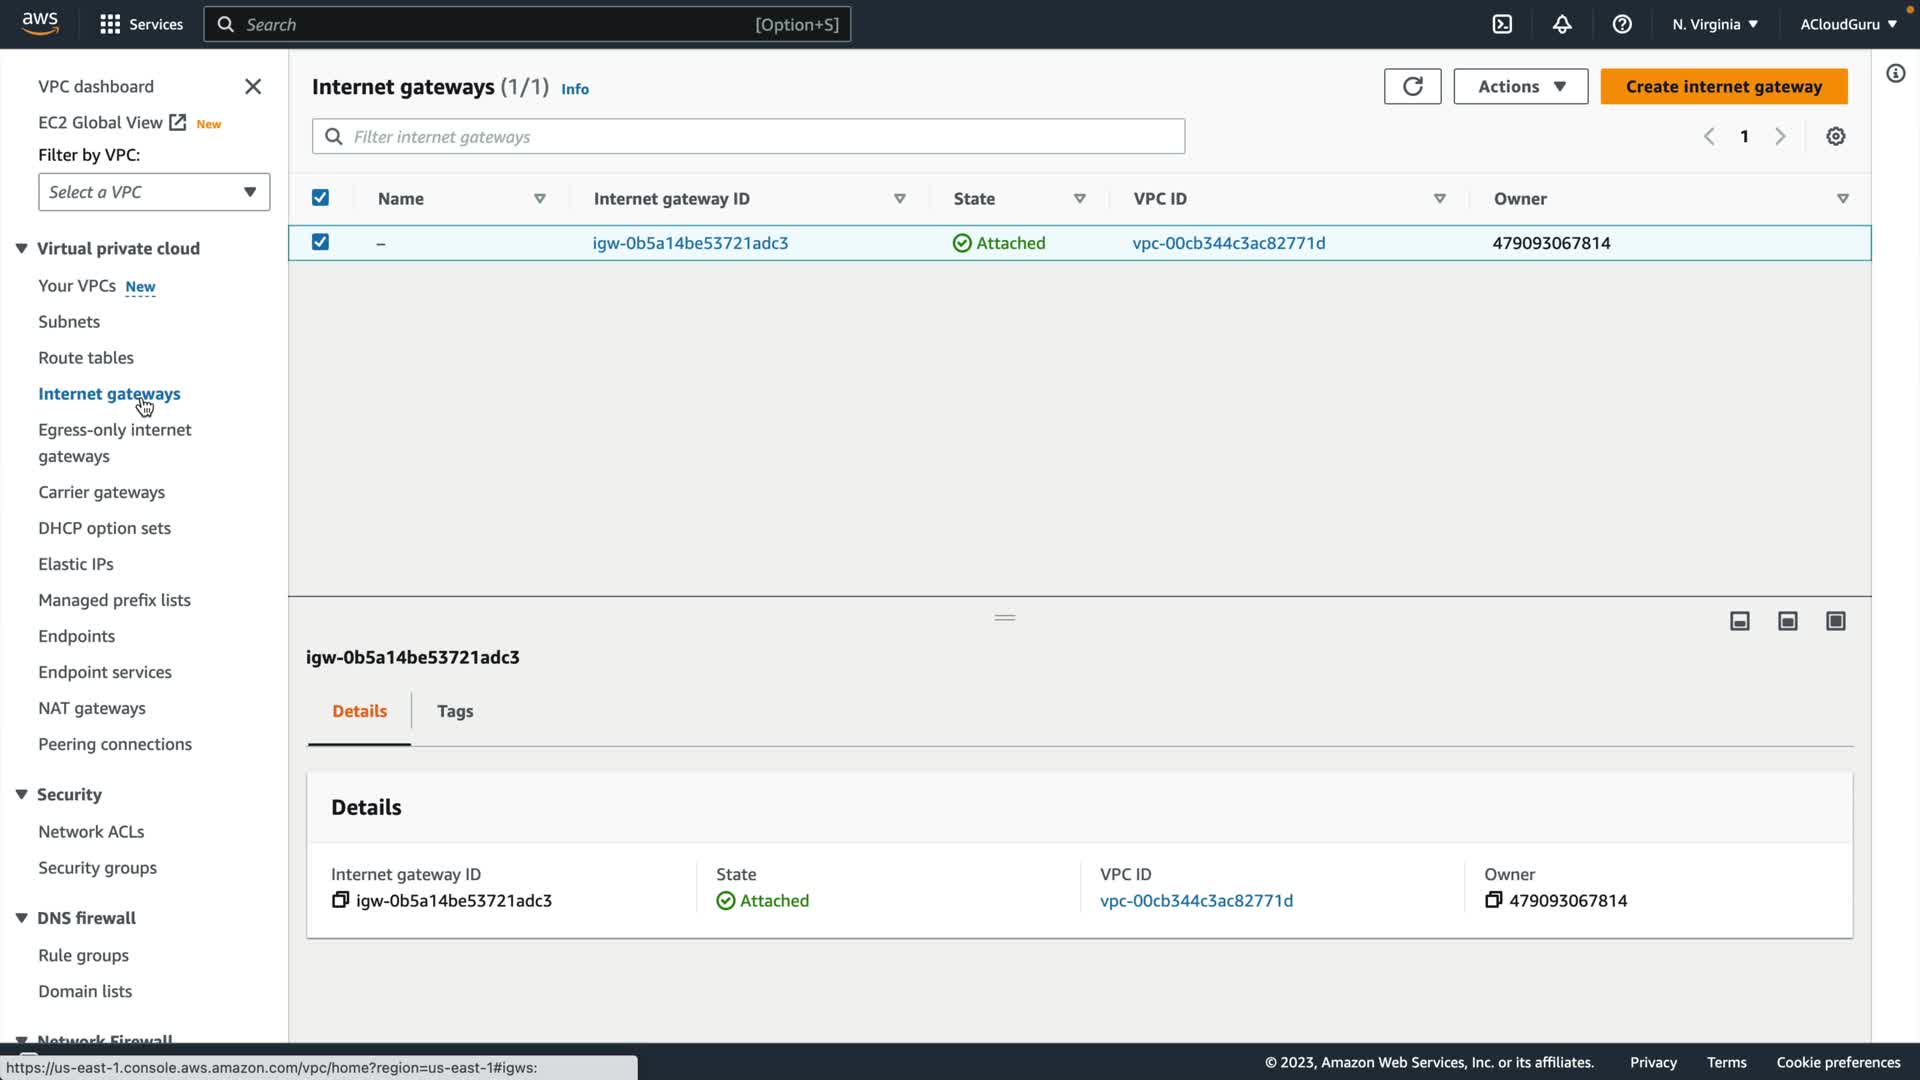Open the notifications bell icon
Screen dimensions: 1920x1080
1562,24
